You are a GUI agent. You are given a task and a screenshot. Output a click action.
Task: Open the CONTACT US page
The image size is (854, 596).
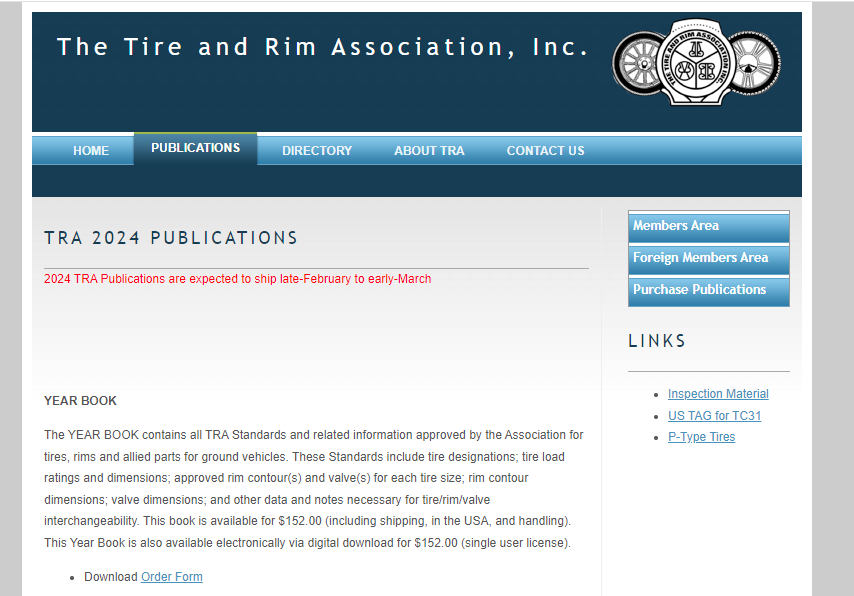(545, 151)
